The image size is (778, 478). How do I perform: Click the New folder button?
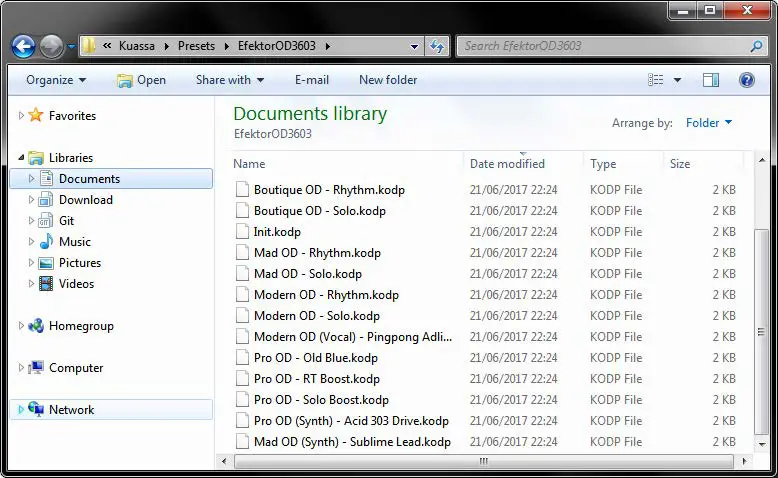click(388, 80)
